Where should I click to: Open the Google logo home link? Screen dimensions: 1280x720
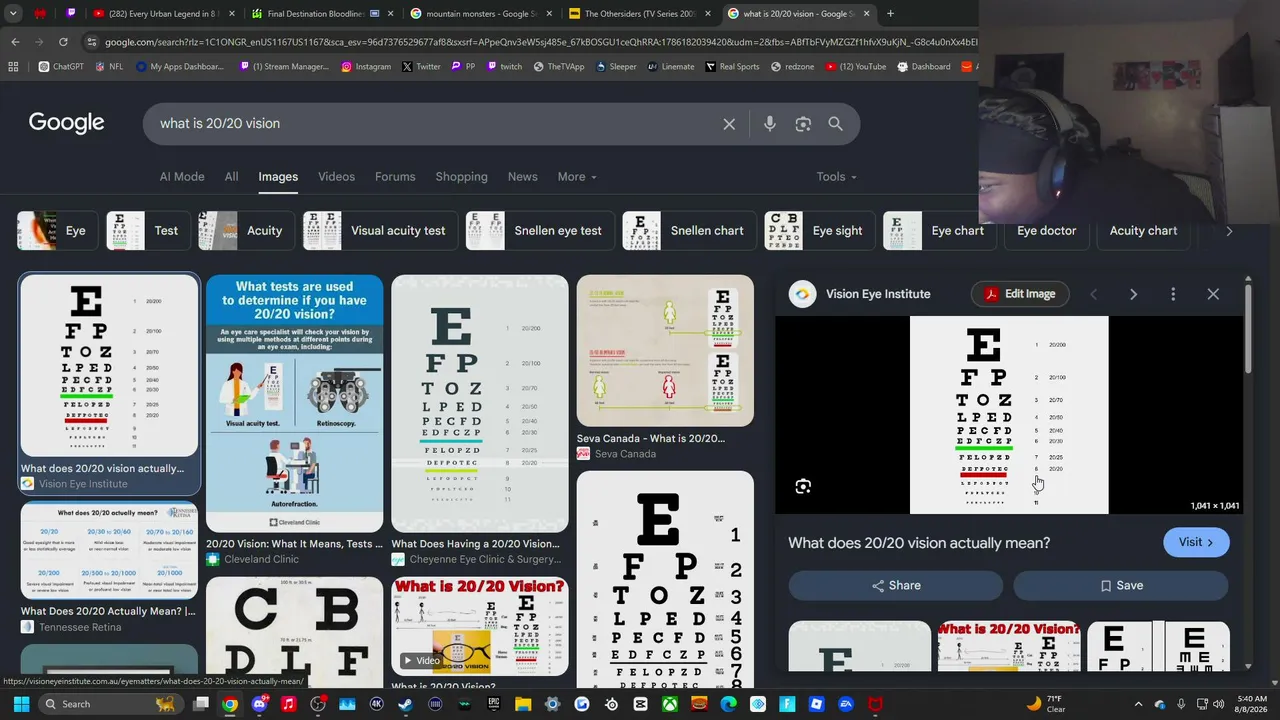pos(66,123)
